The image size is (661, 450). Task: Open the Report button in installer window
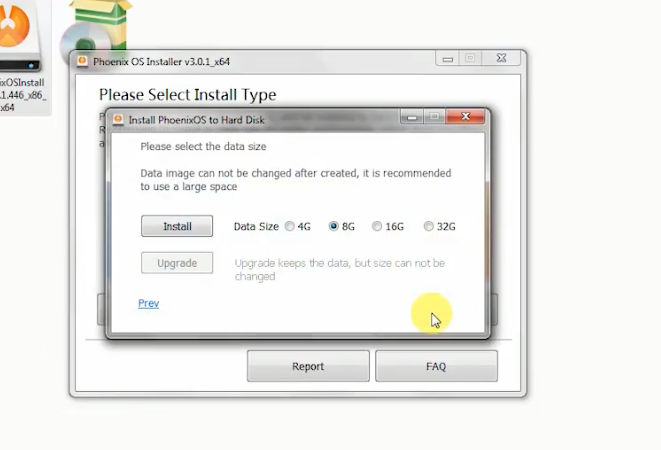click(308, 366)
